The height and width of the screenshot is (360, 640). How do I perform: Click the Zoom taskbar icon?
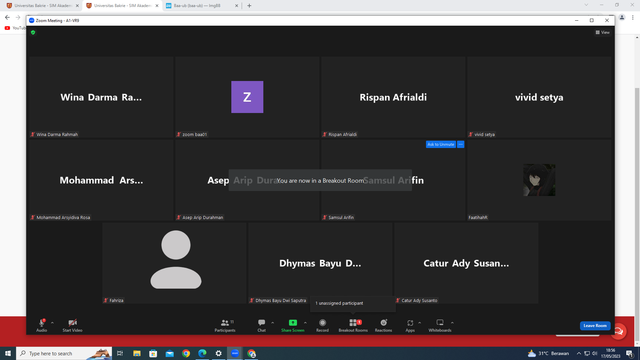click(235, 353)
